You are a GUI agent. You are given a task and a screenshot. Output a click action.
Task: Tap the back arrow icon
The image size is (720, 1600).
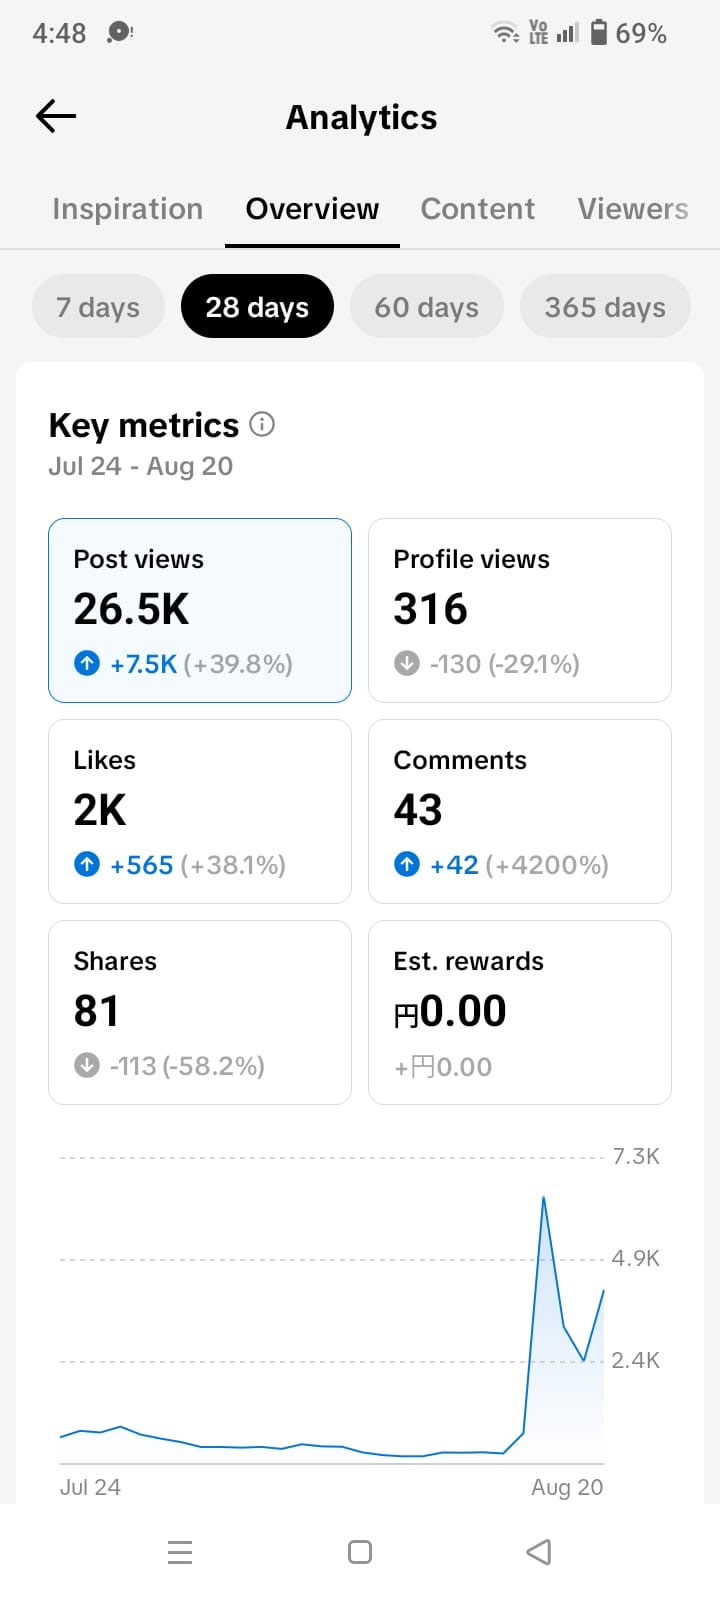tap(56, 117)
